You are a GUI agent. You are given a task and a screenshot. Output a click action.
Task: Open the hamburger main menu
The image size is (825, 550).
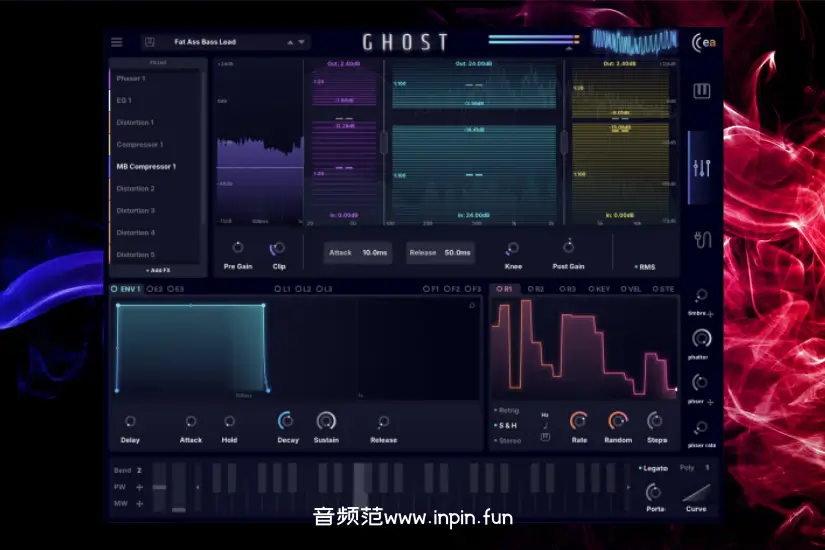pyautogui.click(x=117, y=42)
